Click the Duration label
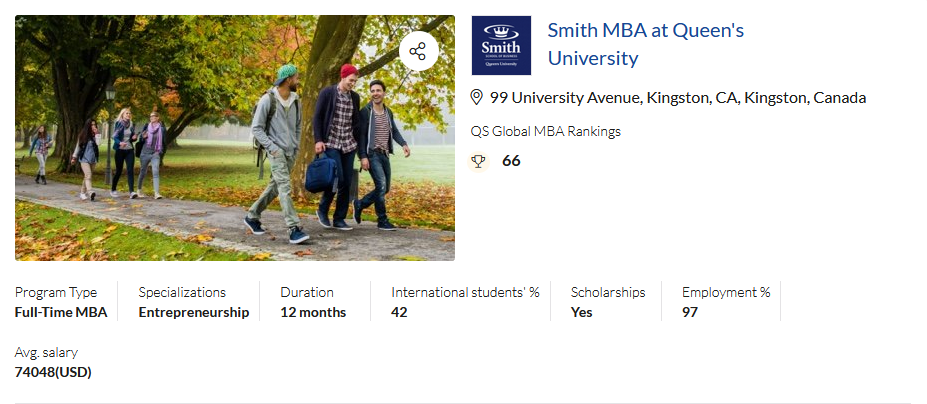927x404 pixels. tap(307, 292)
